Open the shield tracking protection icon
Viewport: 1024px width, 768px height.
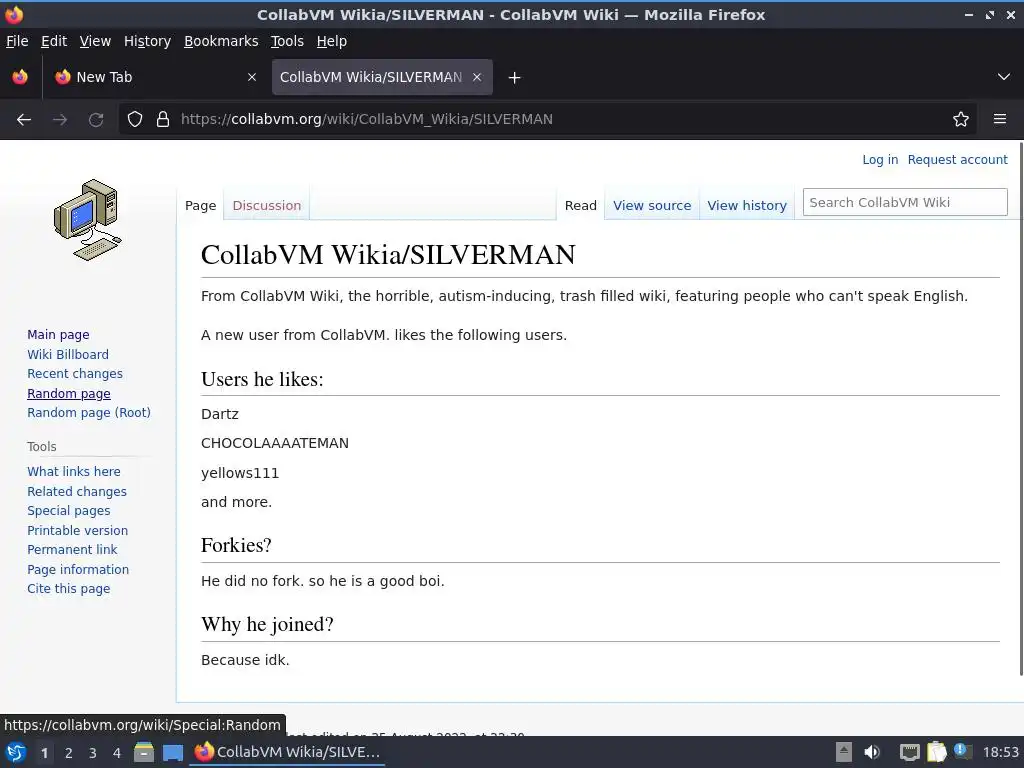[135, 120]
